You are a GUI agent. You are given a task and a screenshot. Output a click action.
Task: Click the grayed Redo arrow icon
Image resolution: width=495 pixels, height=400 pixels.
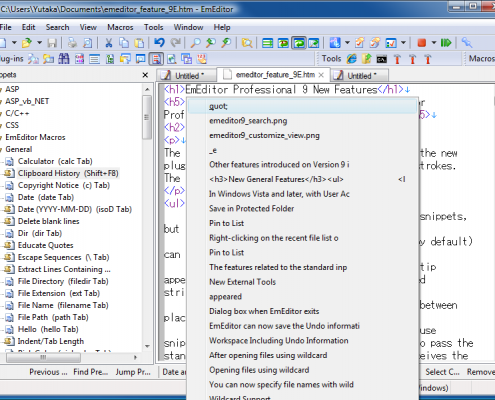coord(175,43)
